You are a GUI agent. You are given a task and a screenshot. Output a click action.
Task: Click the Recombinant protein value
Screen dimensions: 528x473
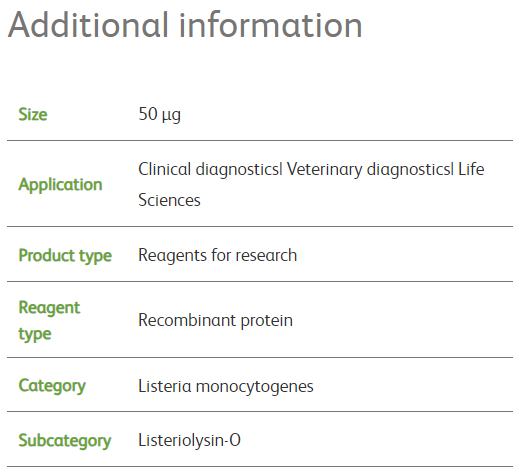coord(216,320)
